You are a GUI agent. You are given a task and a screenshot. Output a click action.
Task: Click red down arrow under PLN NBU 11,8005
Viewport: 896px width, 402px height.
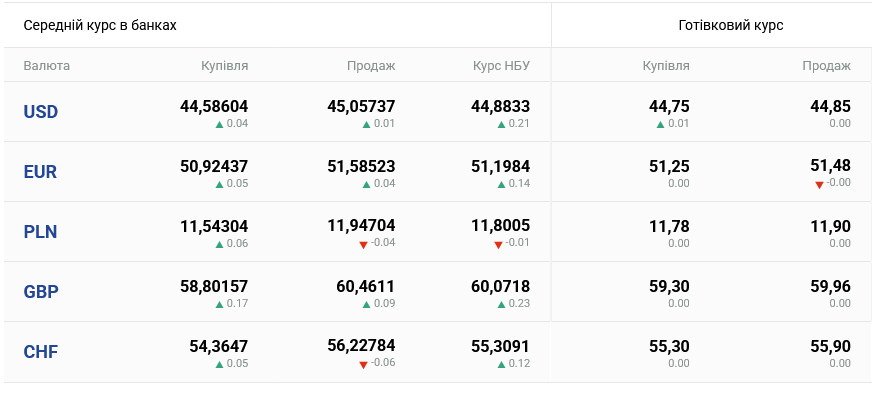tap(498, 245)
